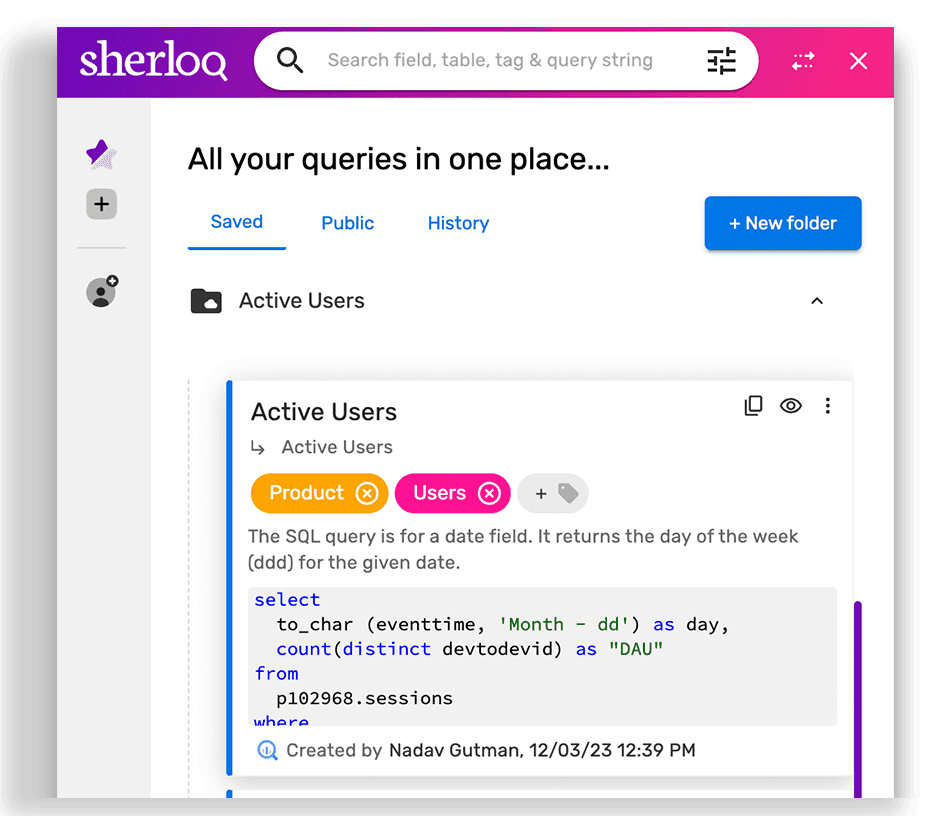Open the starred favorites sidebar icon

click(x=101, y=154)
